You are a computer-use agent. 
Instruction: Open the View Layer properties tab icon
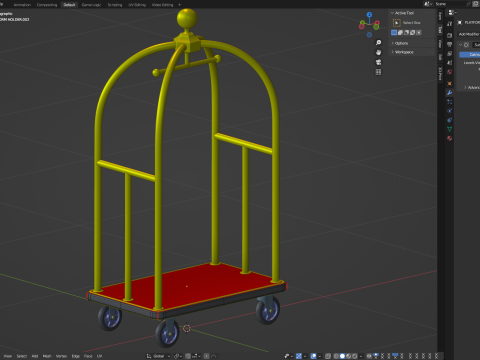(x=449, y=54)
